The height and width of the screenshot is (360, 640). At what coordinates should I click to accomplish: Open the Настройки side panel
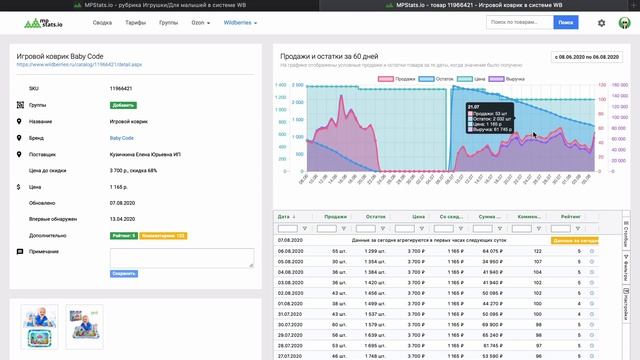click(626, 304)
